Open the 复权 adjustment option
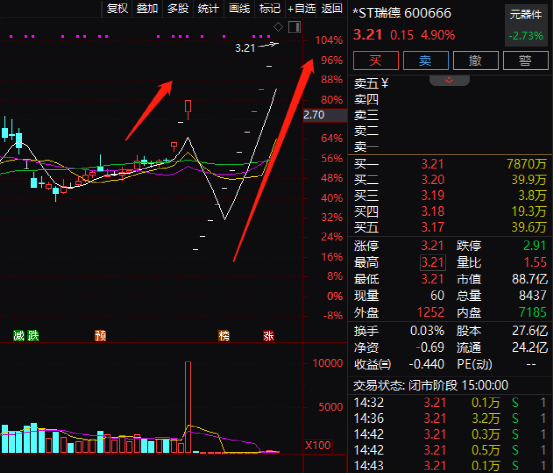Viewport: 553px width, 473px height. point(117,8)
